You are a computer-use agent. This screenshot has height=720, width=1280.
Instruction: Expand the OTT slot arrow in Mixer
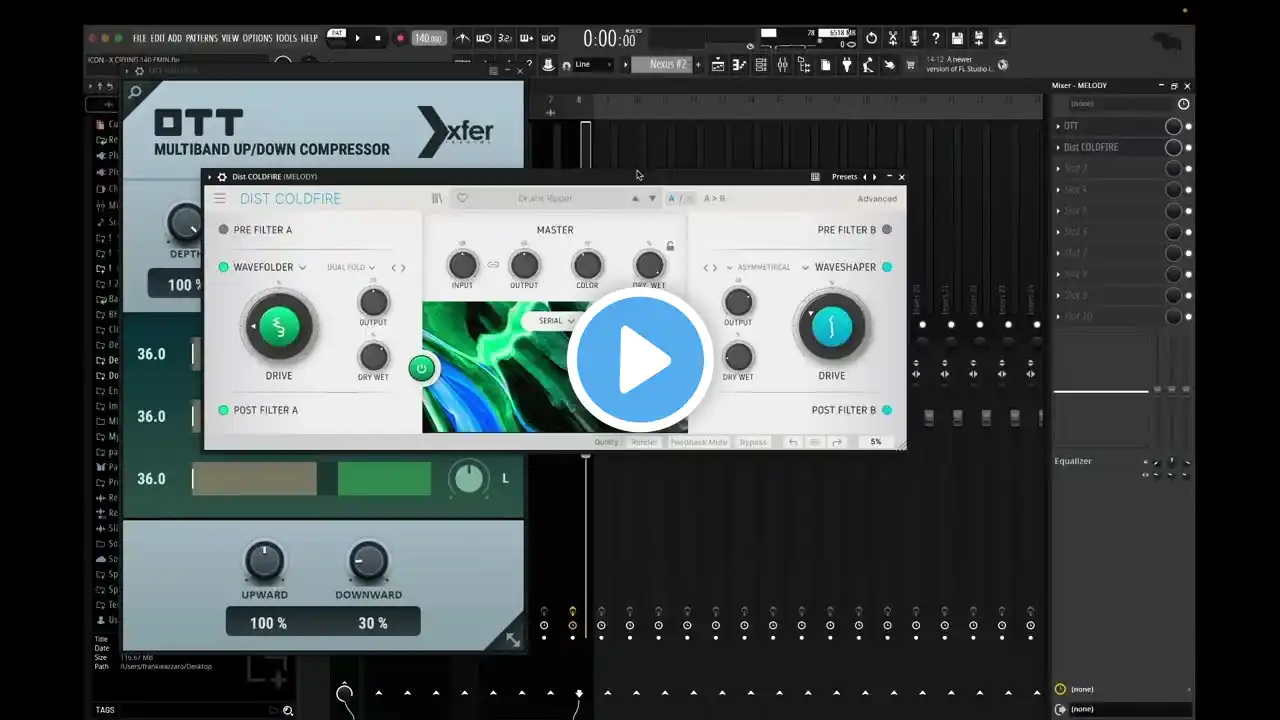pyautogui.click(x=1059, y=127)
